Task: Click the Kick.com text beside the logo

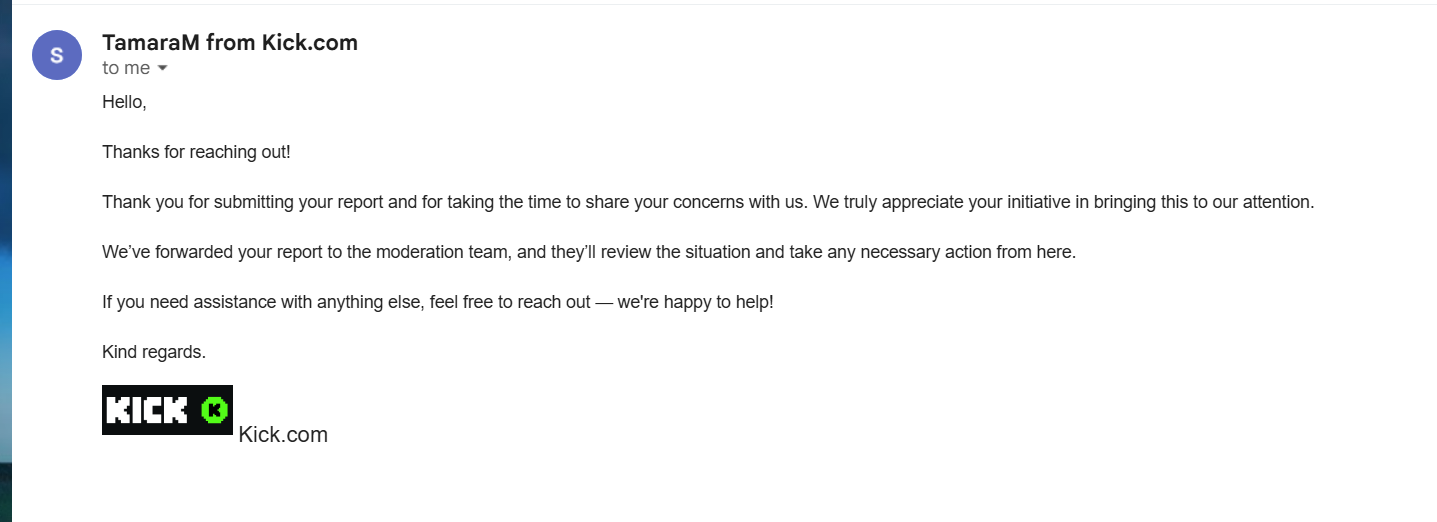Action: pos(283,435)
